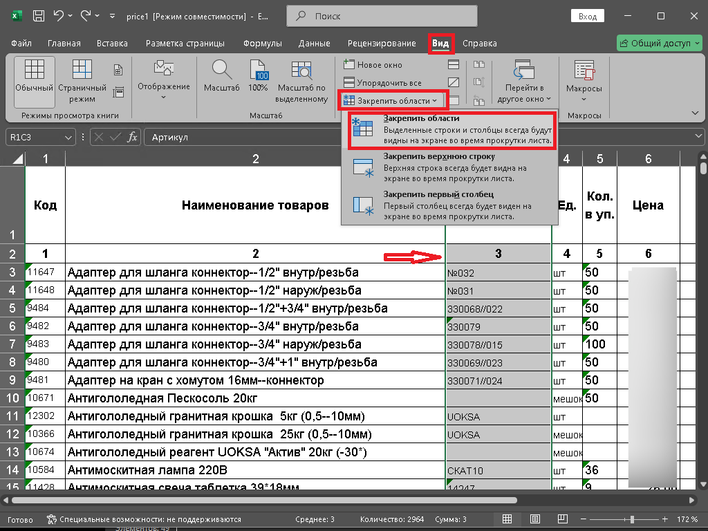This screenshot has width=708, height=531.
Task: Click the Скрыть (Hide window) icon
Action: (453, 82)
